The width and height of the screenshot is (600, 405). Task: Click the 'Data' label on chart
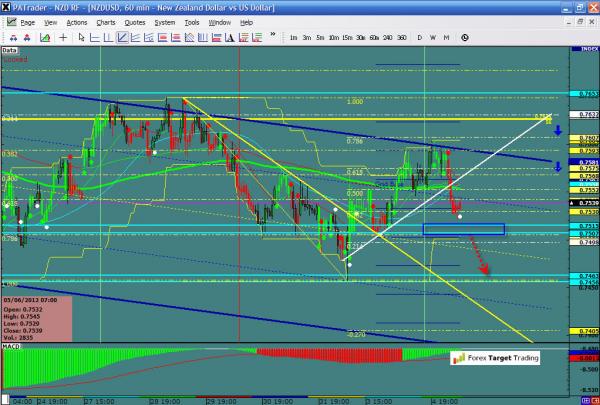pos(10,50)
